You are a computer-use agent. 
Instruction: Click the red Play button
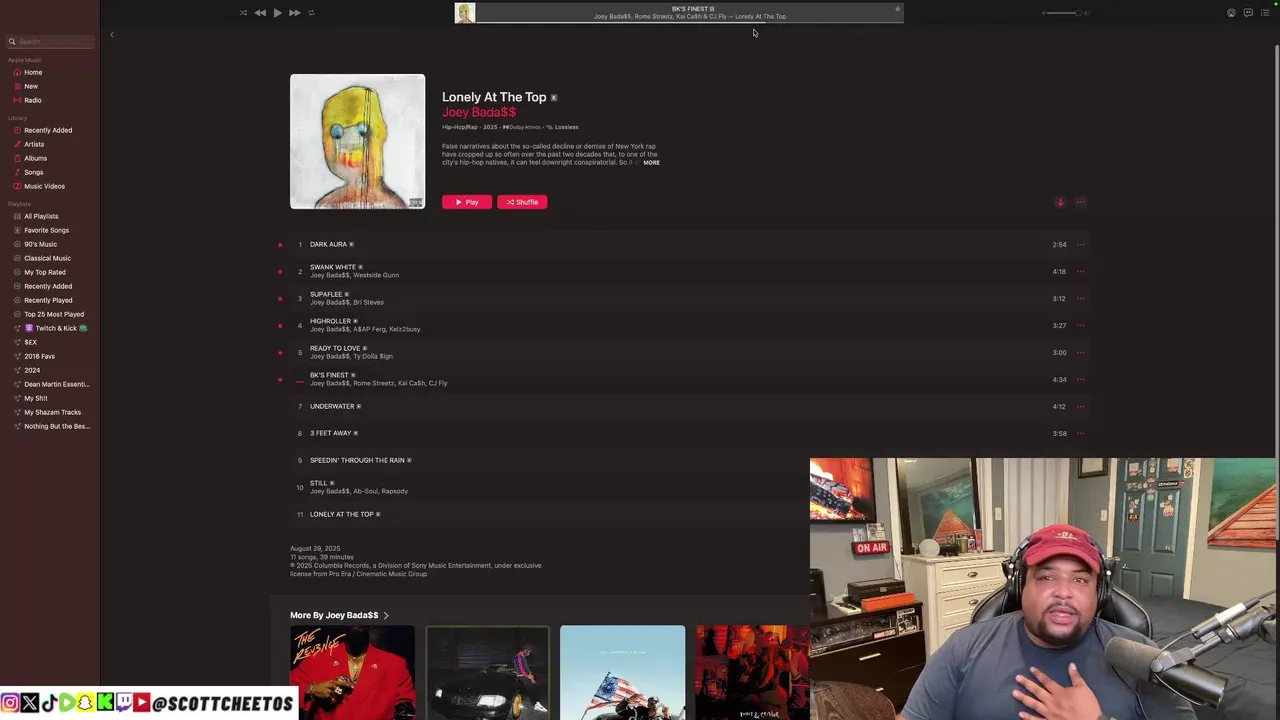(x=467, y=202)
